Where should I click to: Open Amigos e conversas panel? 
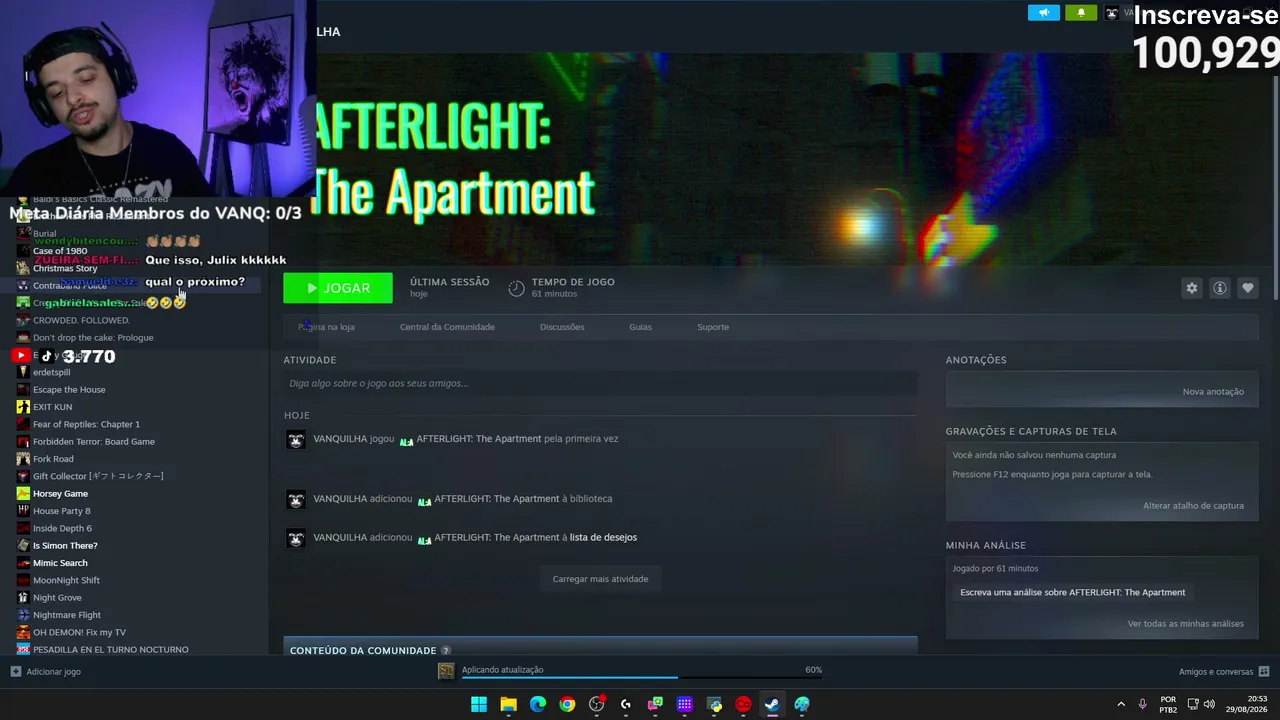pos(1223,672)
